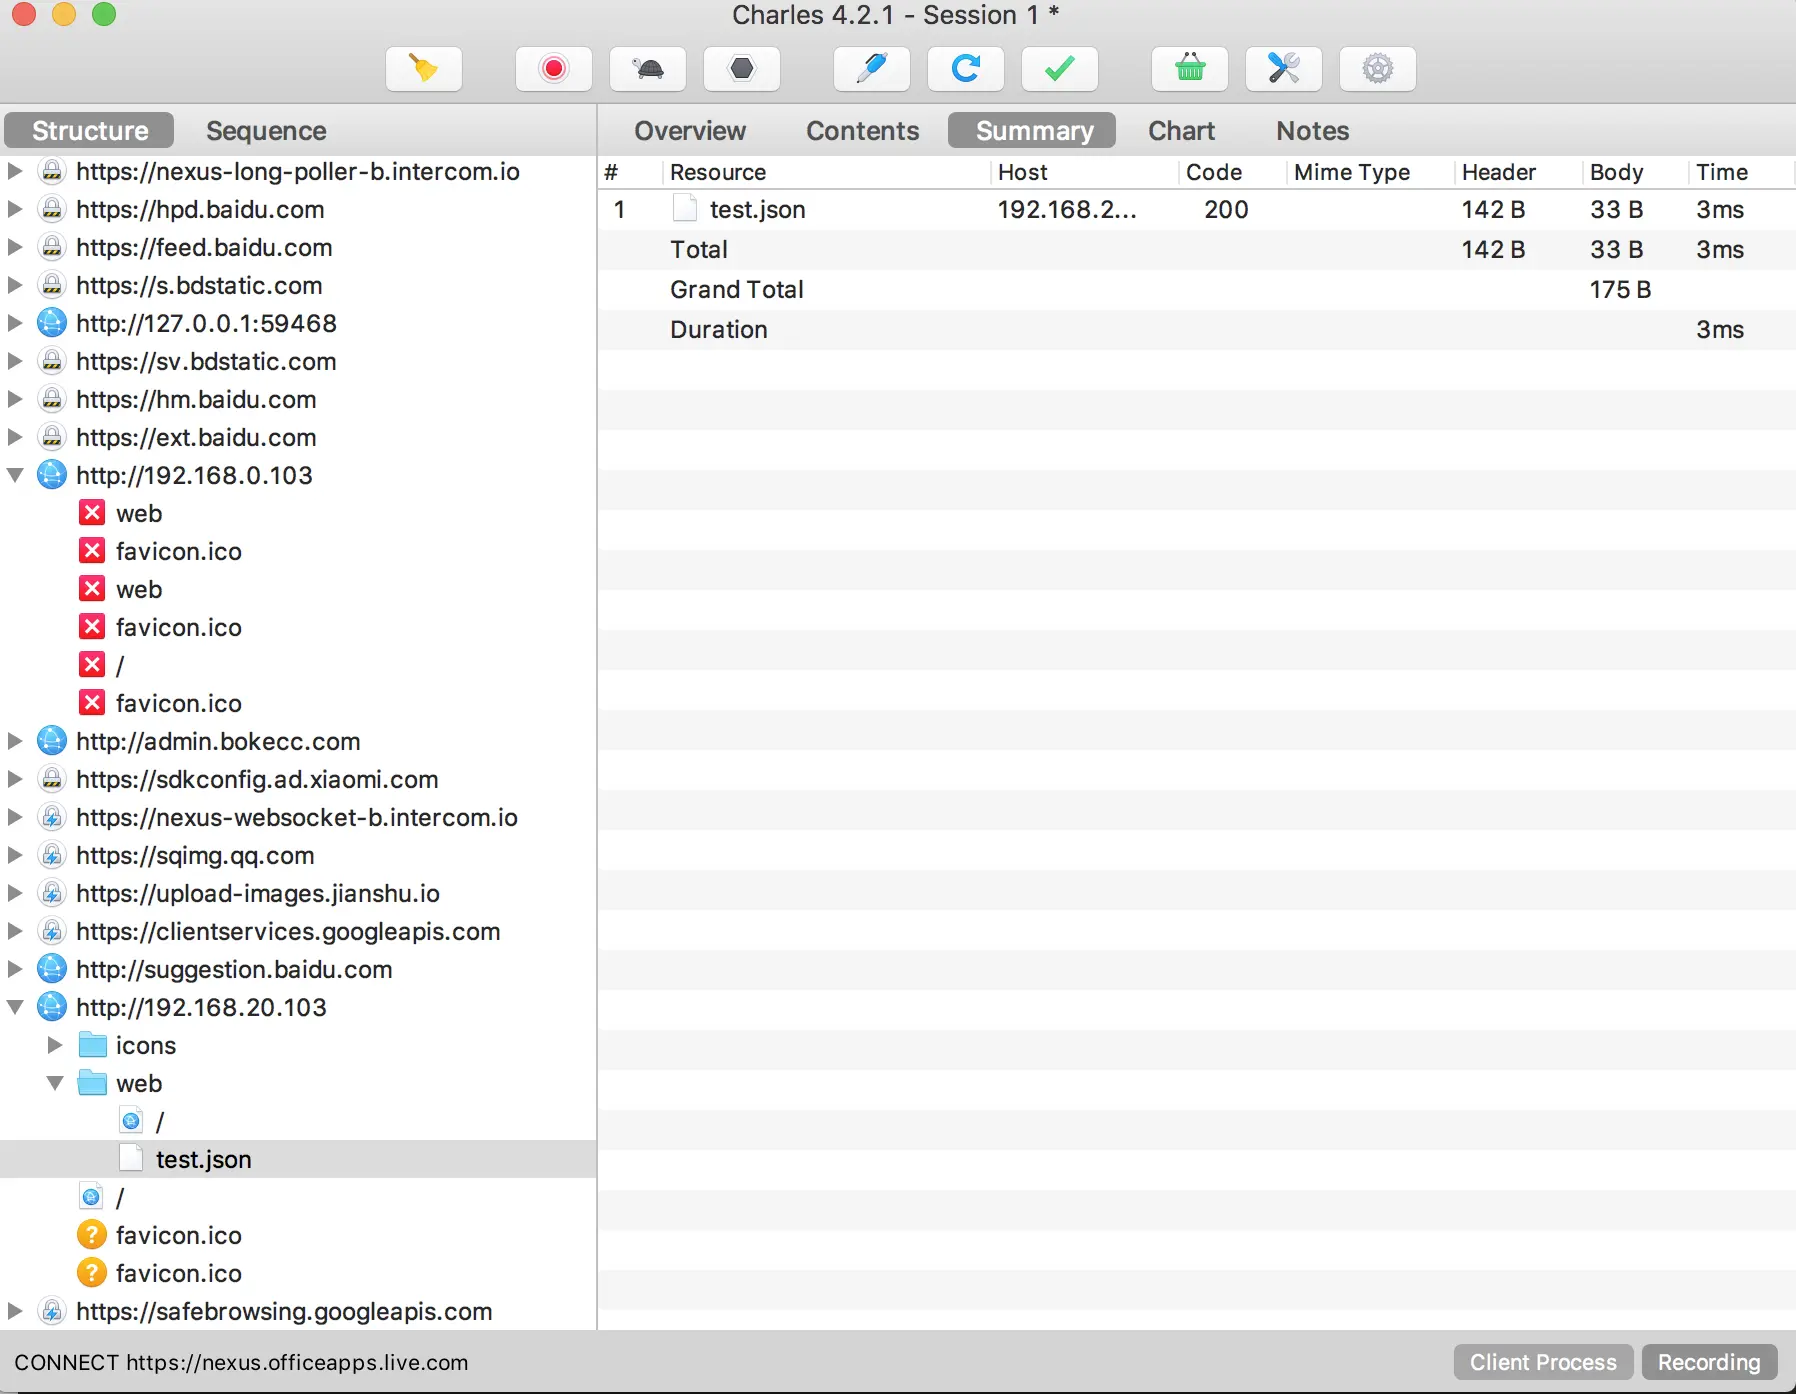Sort by the Time column header
Screen dimensions: 1796x1394
[x=1740, y=172]
